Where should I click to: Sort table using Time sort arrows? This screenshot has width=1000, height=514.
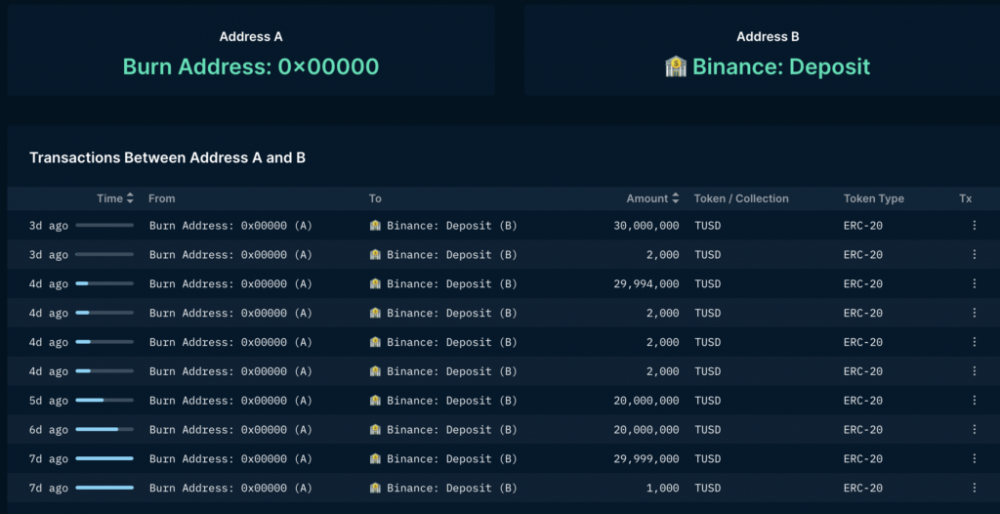(130, 198)
